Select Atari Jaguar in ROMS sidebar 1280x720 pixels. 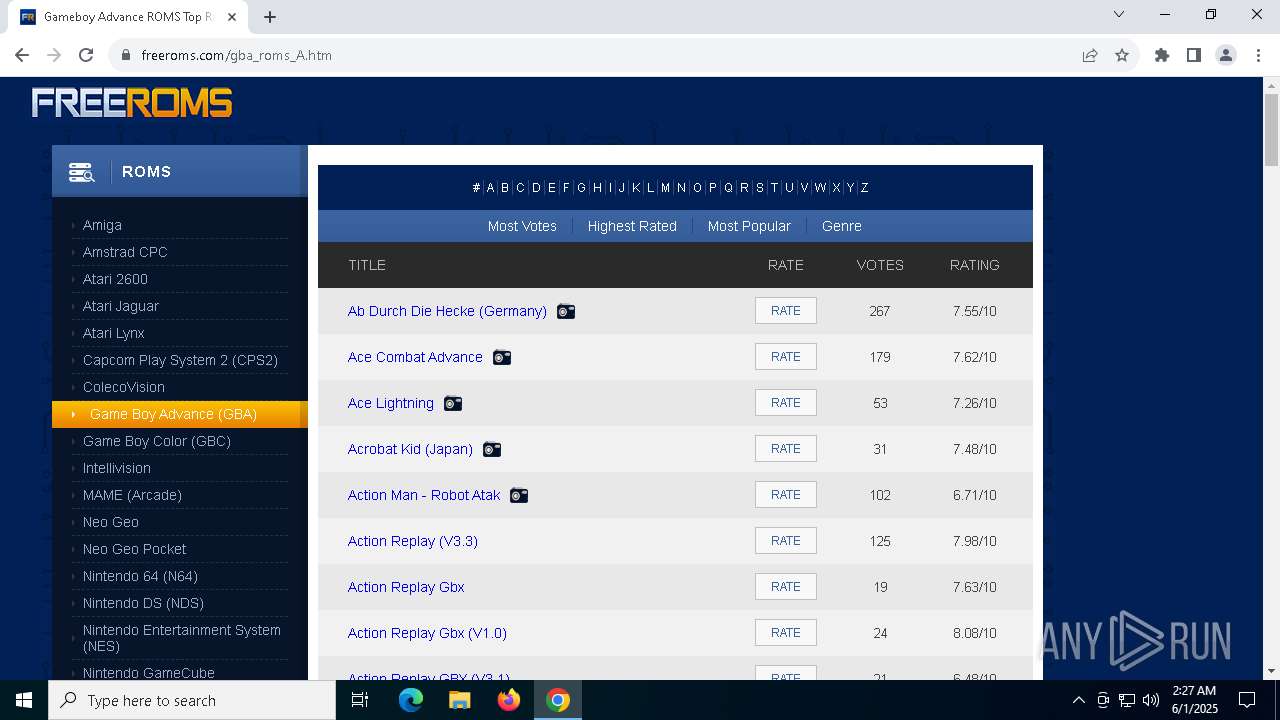click(x=121, y=306)
